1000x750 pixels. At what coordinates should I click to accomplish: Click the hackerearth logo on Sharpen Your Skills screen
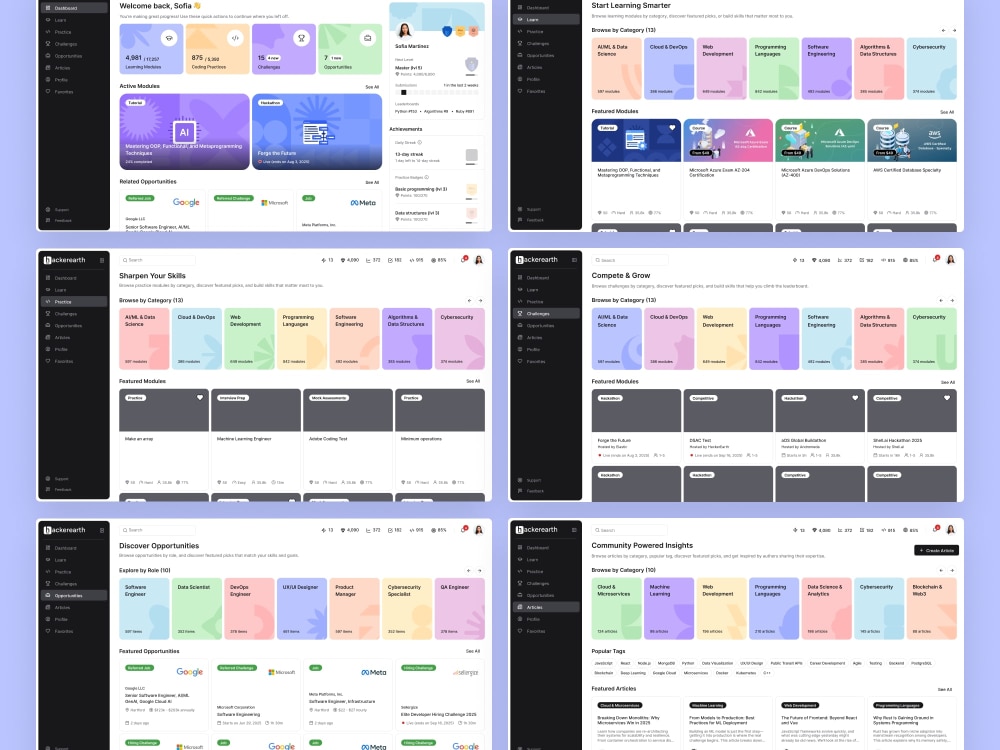[x=64, y=260]
